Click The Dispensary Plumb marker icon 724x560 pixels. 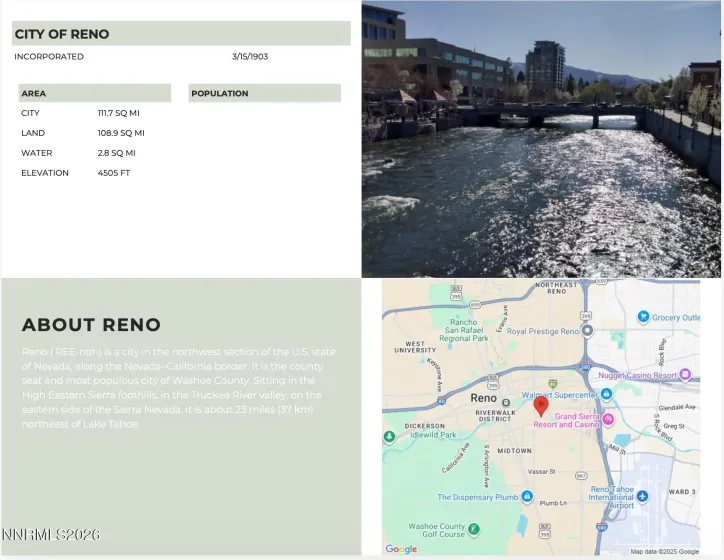point(526,496)
